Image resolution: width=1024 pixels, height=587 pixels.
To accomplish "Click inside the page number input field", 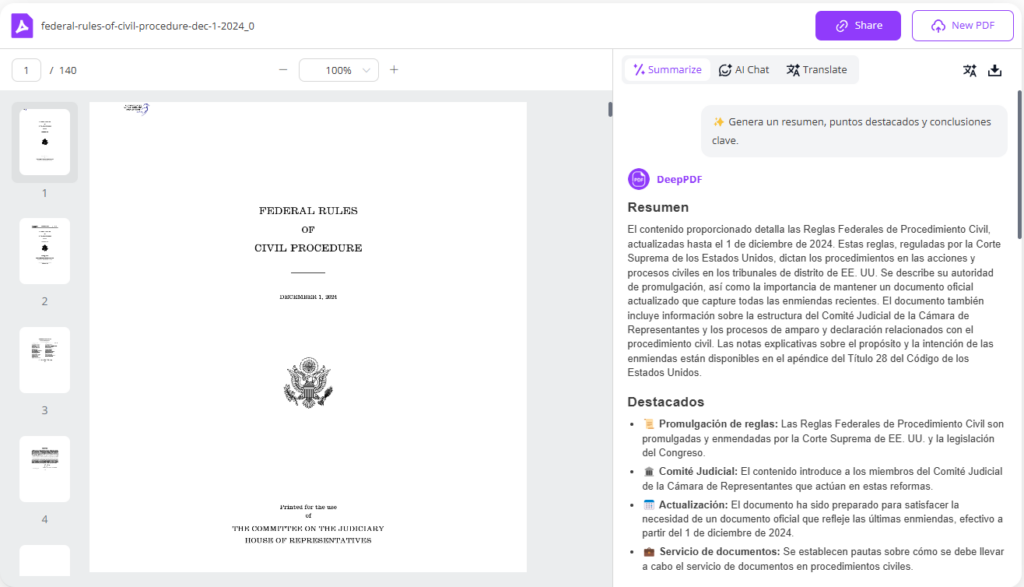I will [25, 70].
